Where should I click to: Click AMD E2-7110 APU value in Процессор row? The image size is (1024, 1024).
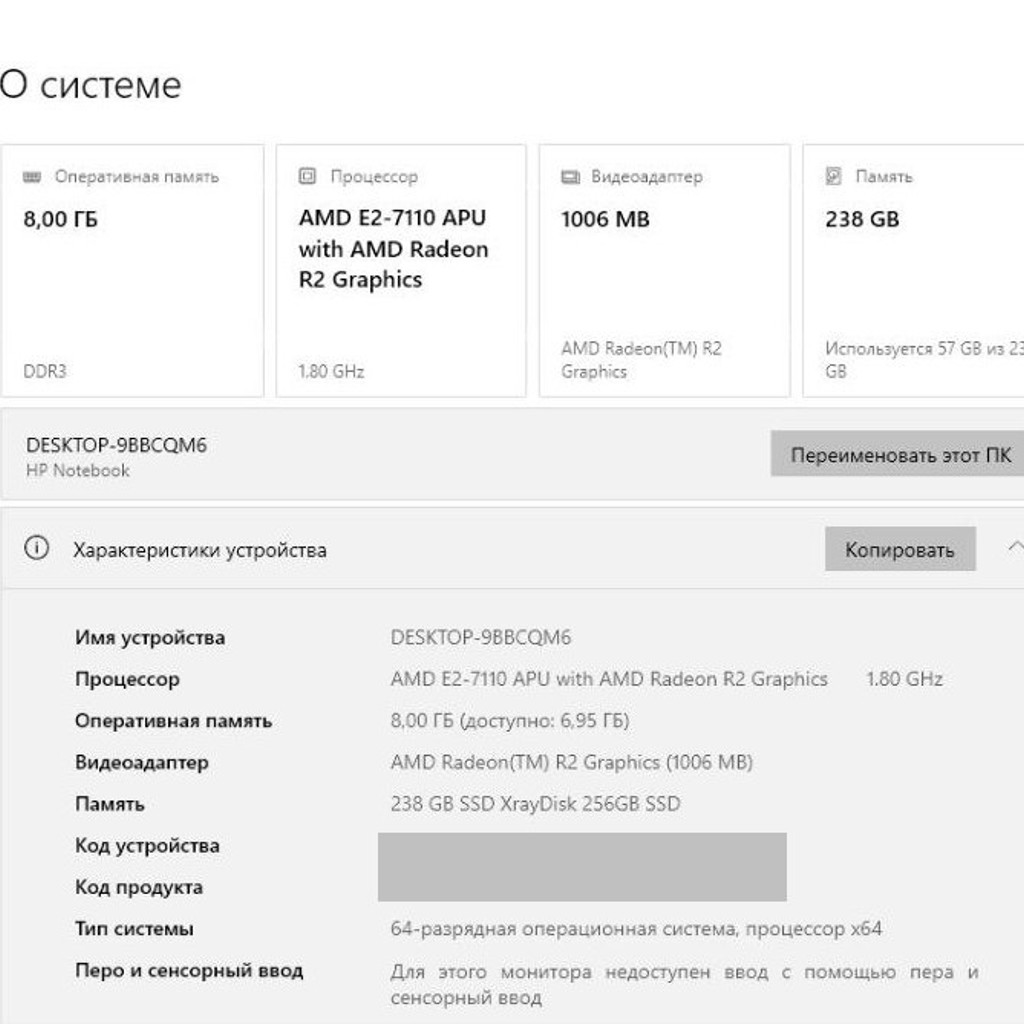tap(609, 679)
